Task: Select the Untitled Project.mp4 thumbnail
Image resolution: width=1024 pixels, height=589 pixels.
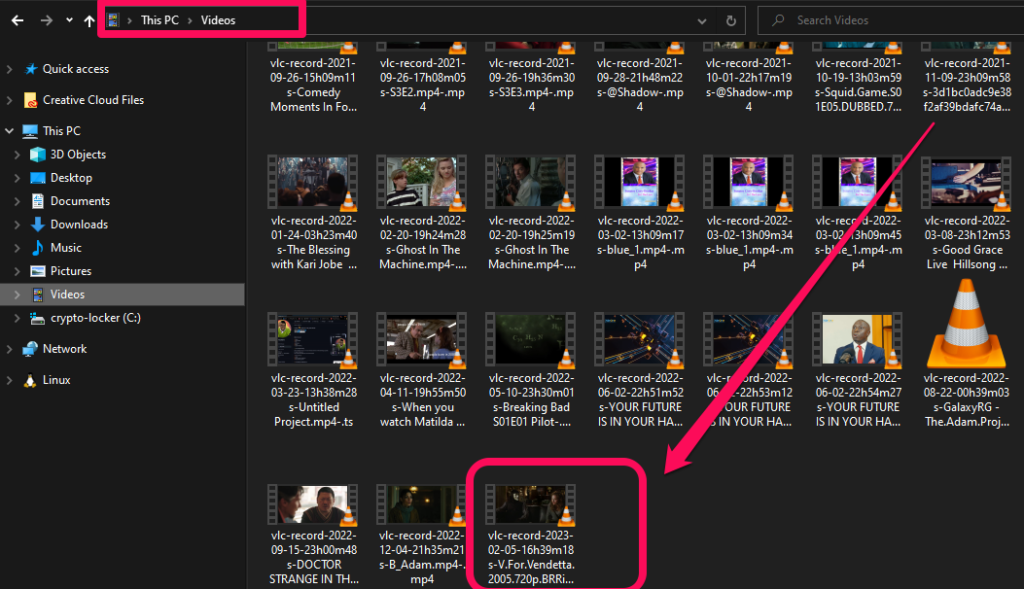Action: pos(313,340)
